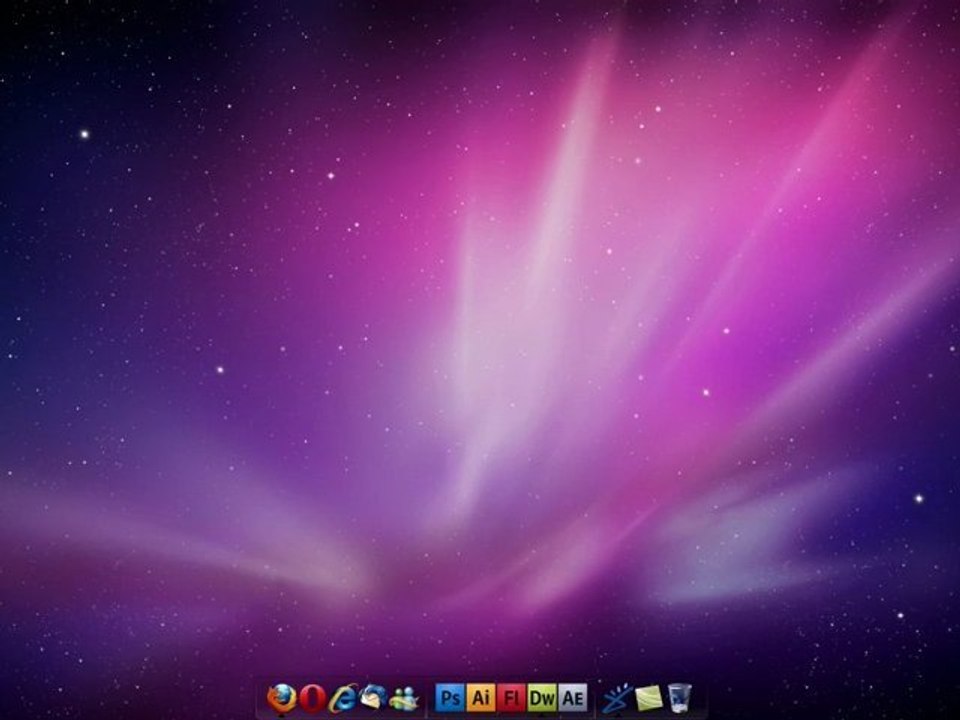Launch Firefox from the dock
This screenshot has height=720, width=960.
tap(282, 698)
